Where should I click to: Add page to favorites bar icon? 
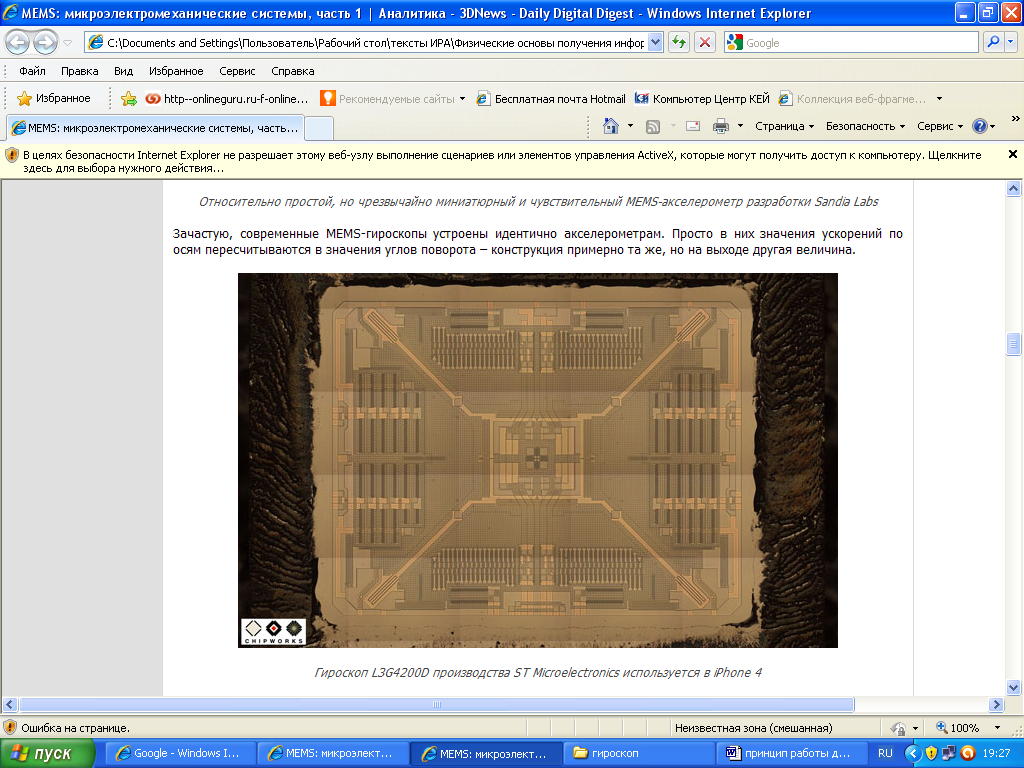click(x=129, y=99)
